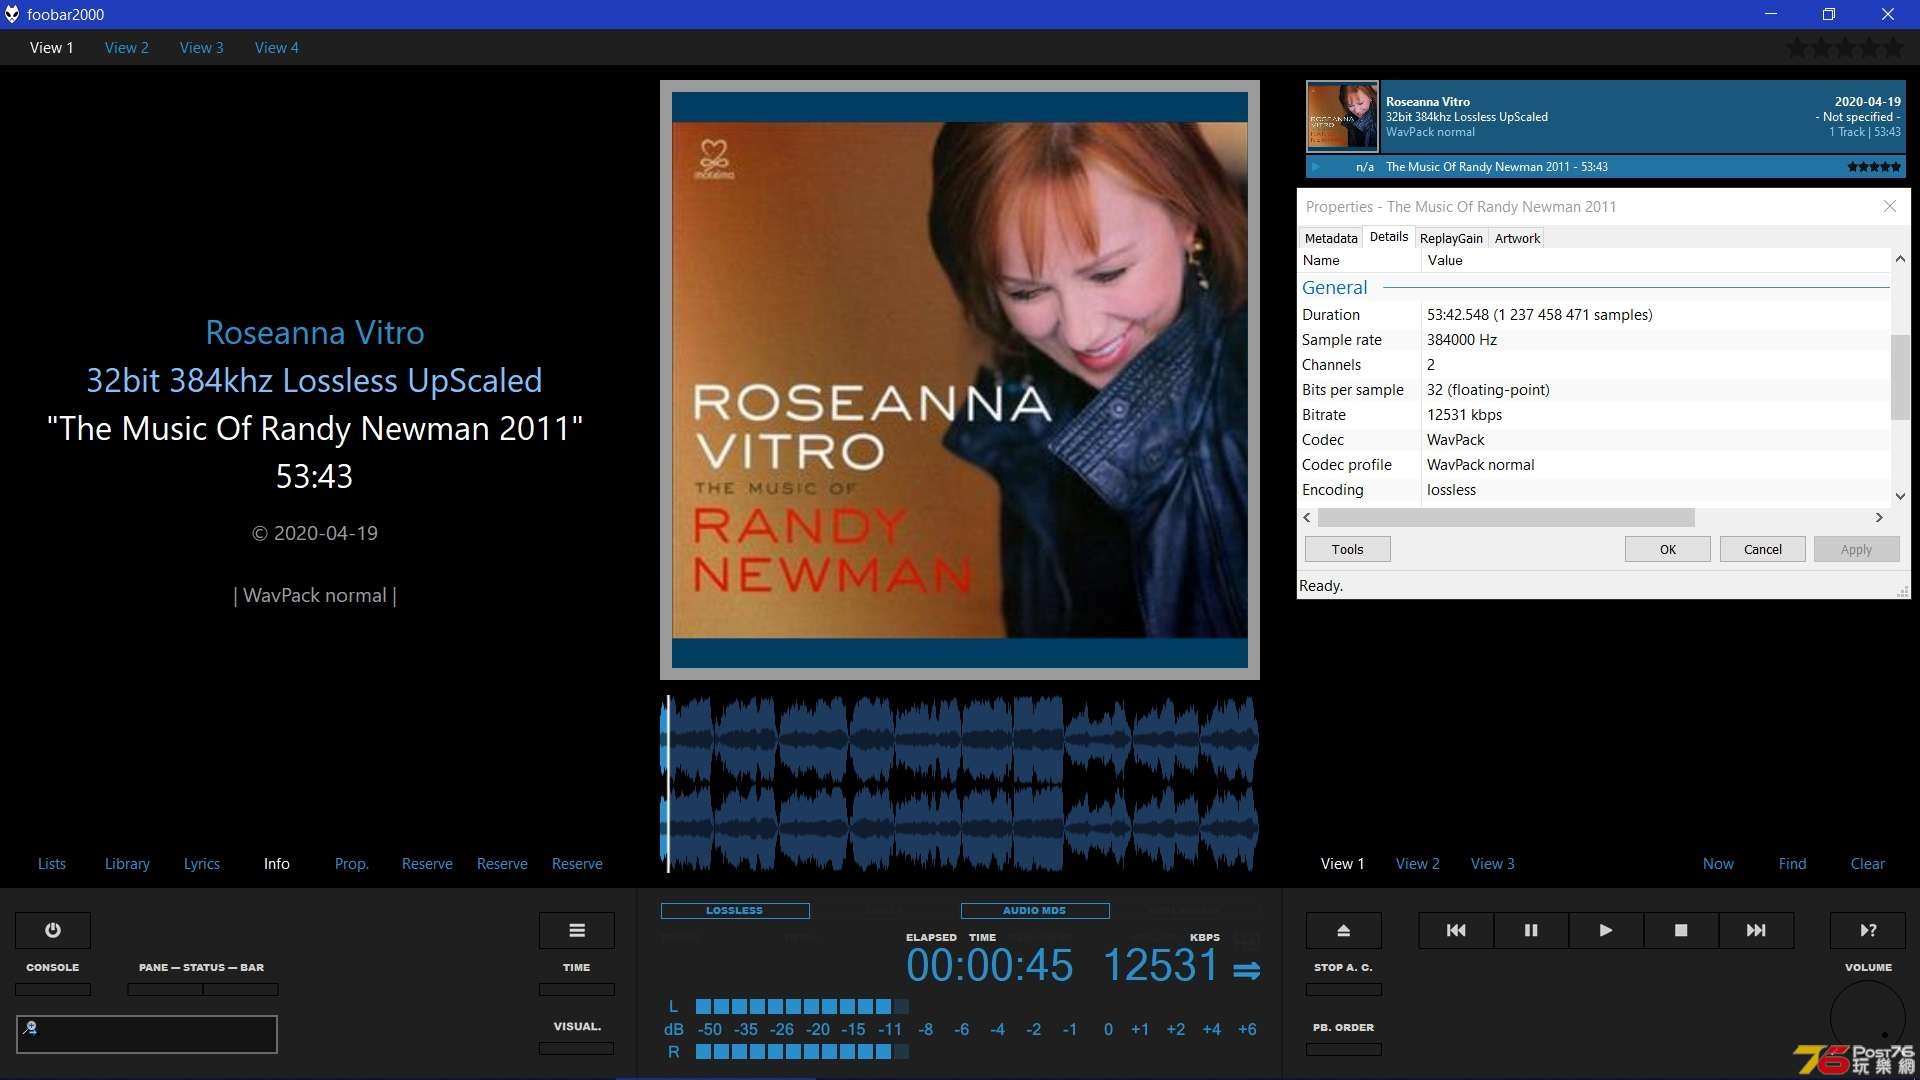
Task: Turn the volume knob
Action: (x=1868, y=1018)
